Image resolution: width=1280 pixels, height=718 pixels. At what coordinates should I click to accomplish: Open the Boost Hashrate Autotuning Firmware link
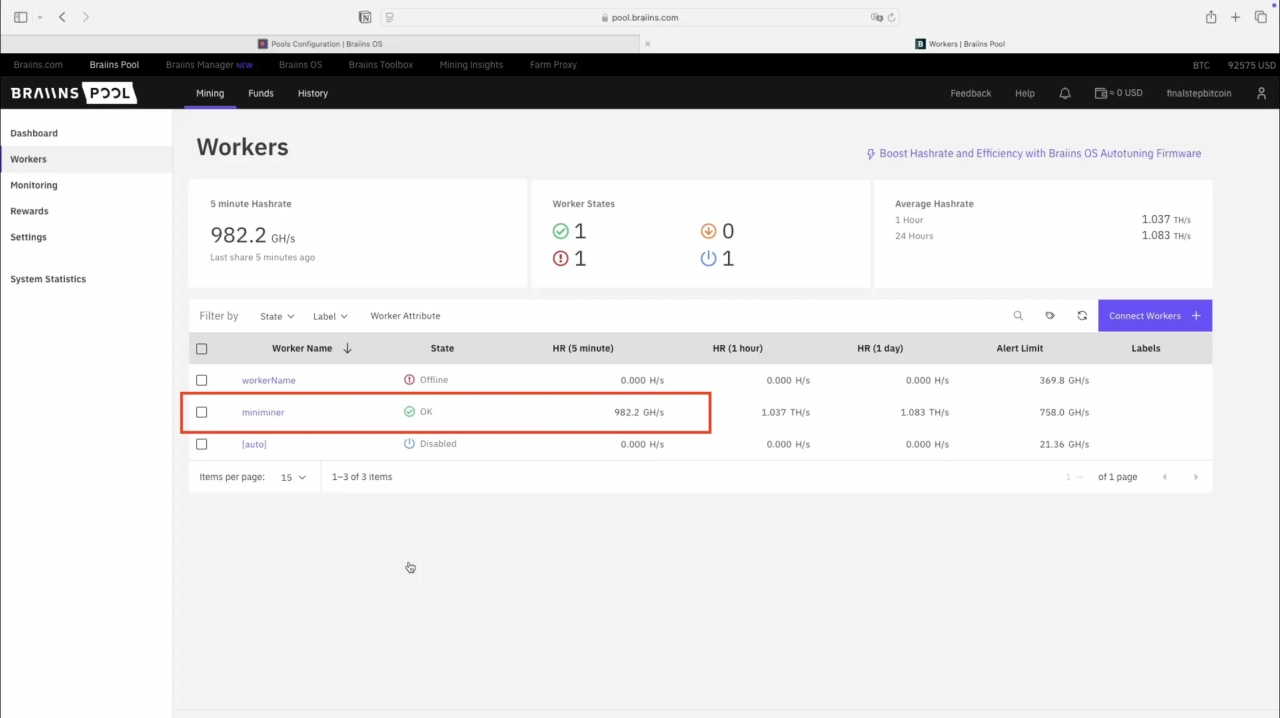[1033, 154]
